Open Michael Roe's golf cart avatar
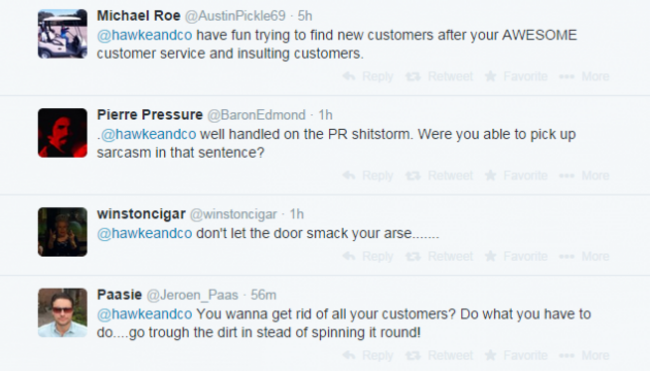650x371 pixels. [x=63, y=34]
